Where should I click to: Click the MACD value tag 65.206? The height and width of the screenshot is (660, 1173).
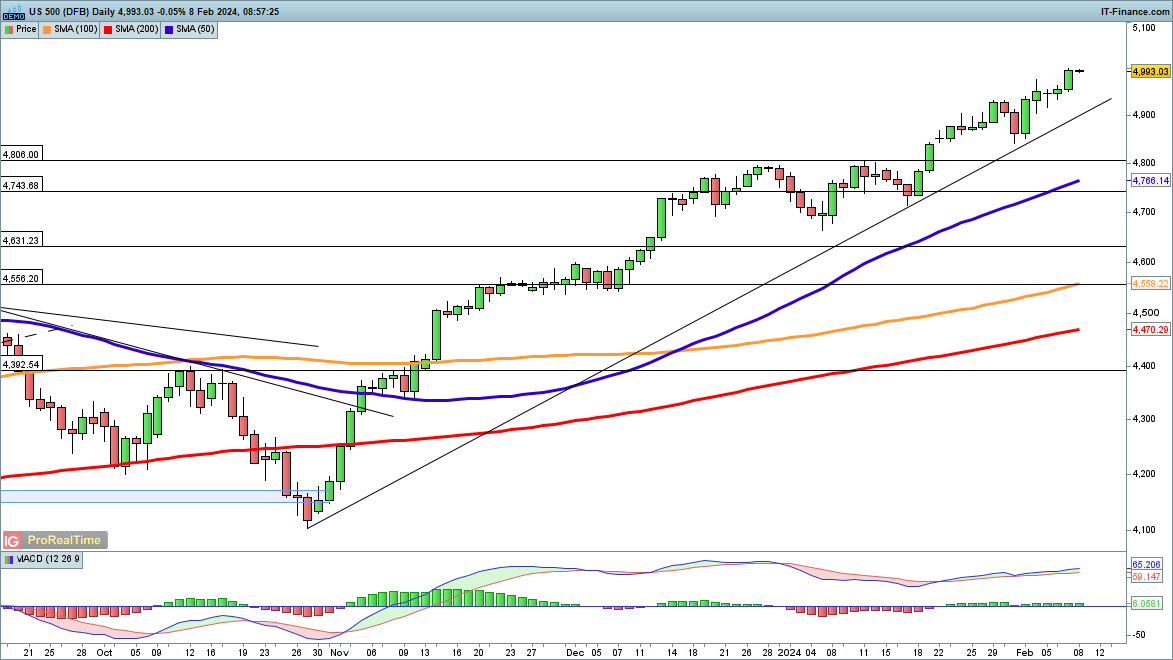click(1146, 565)
